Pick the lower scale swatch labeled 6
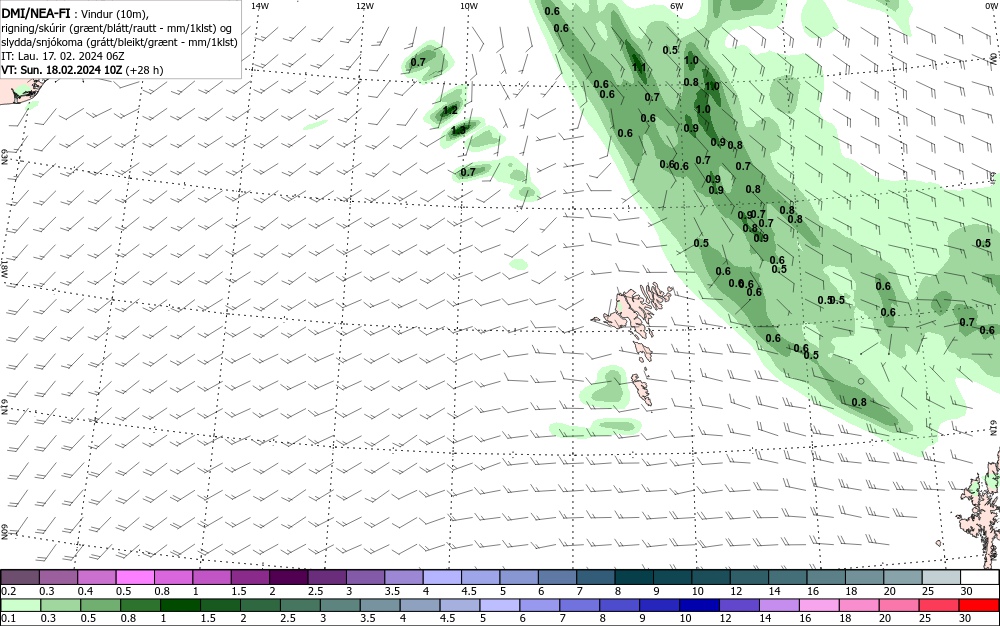The height and width of the screenshot is (626, 1000). click(x=539, y=605)
